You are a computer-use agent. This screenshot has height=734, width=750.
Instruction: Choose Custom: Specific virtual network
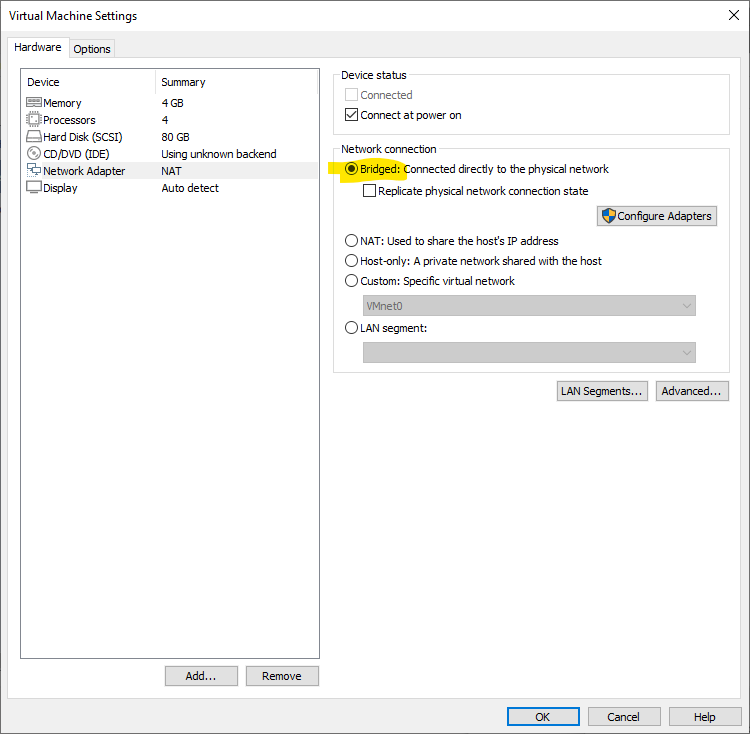click(351, 281)
